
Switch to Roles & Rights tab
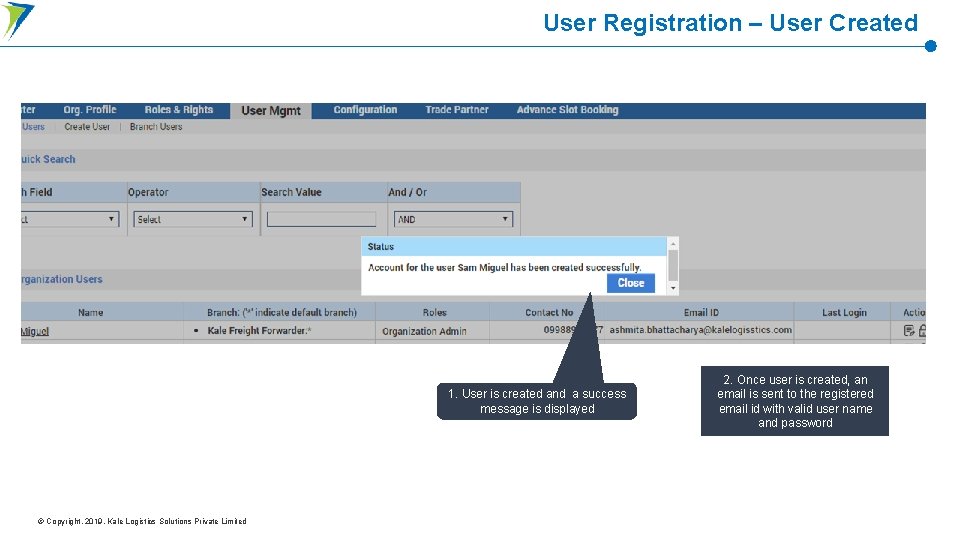(x=179, y=110)
